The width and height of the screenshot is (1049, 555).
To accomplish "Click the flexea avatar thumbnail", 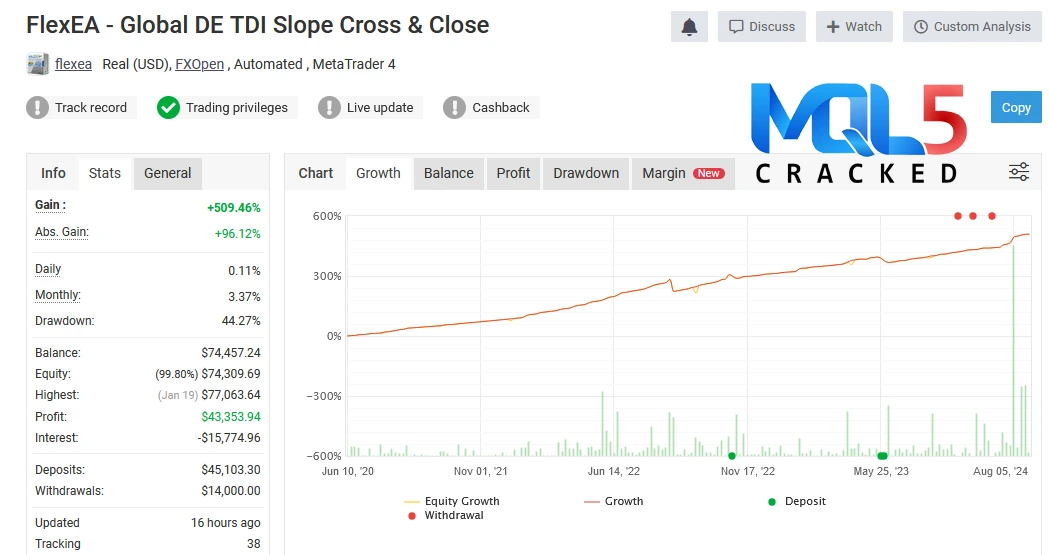I will pyautogui.click(x=37, y=64).
